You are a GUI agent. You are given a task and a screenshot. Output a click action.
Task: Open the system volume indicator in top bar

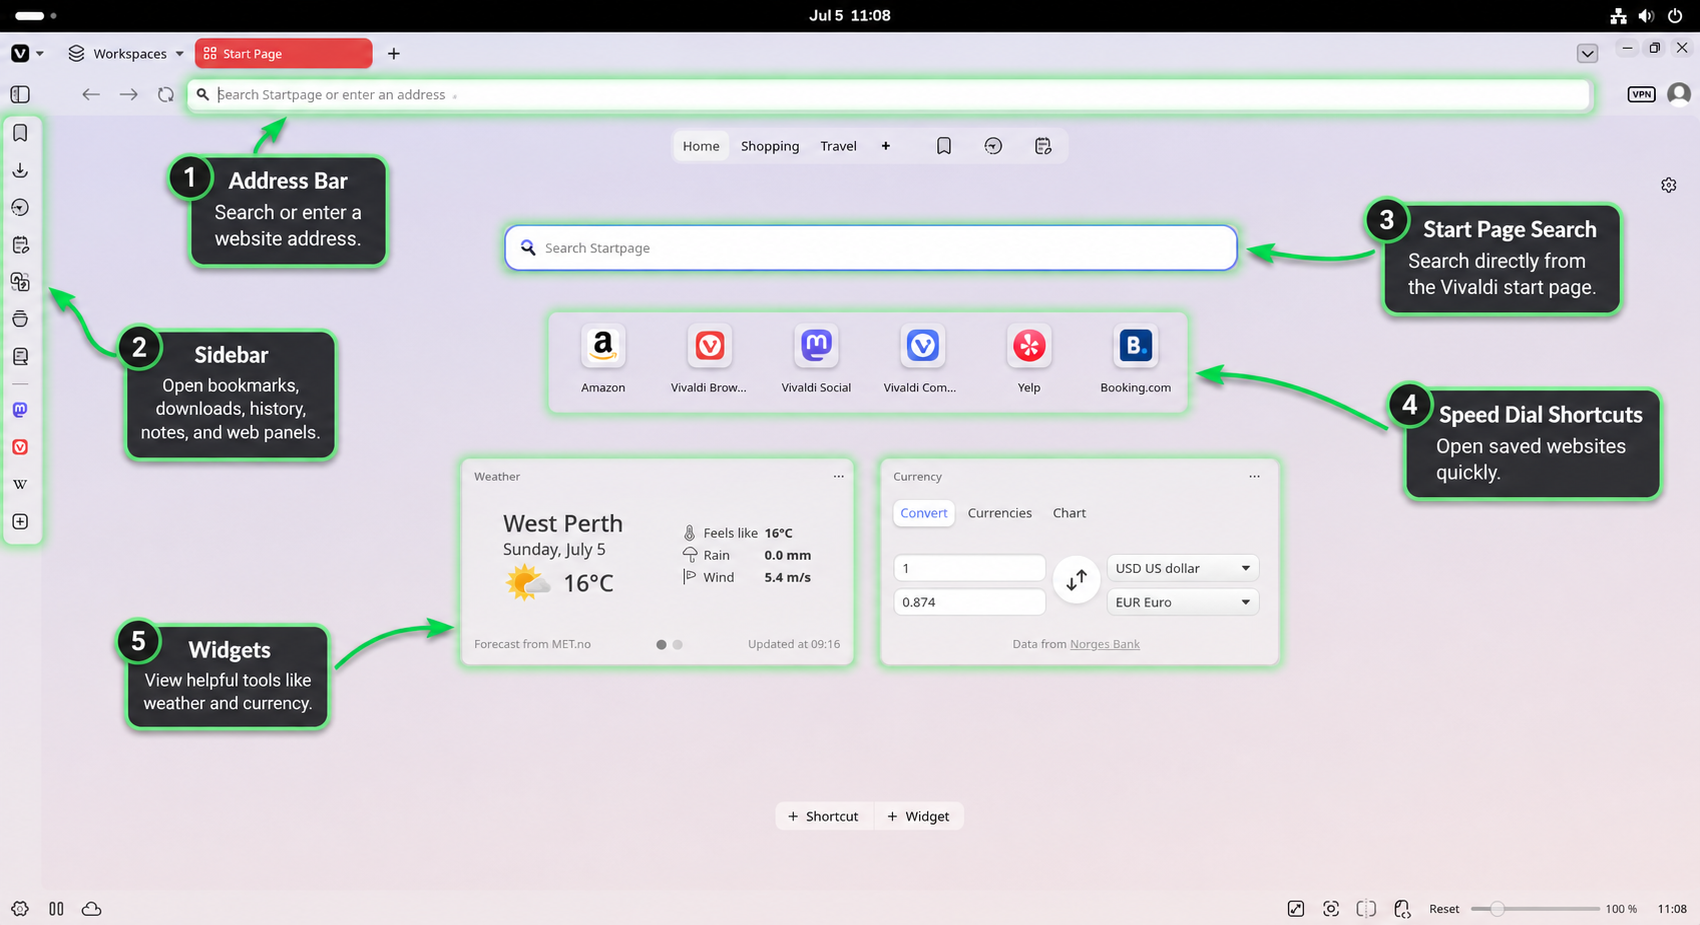pyautogui.click(x=1646, y=15)
